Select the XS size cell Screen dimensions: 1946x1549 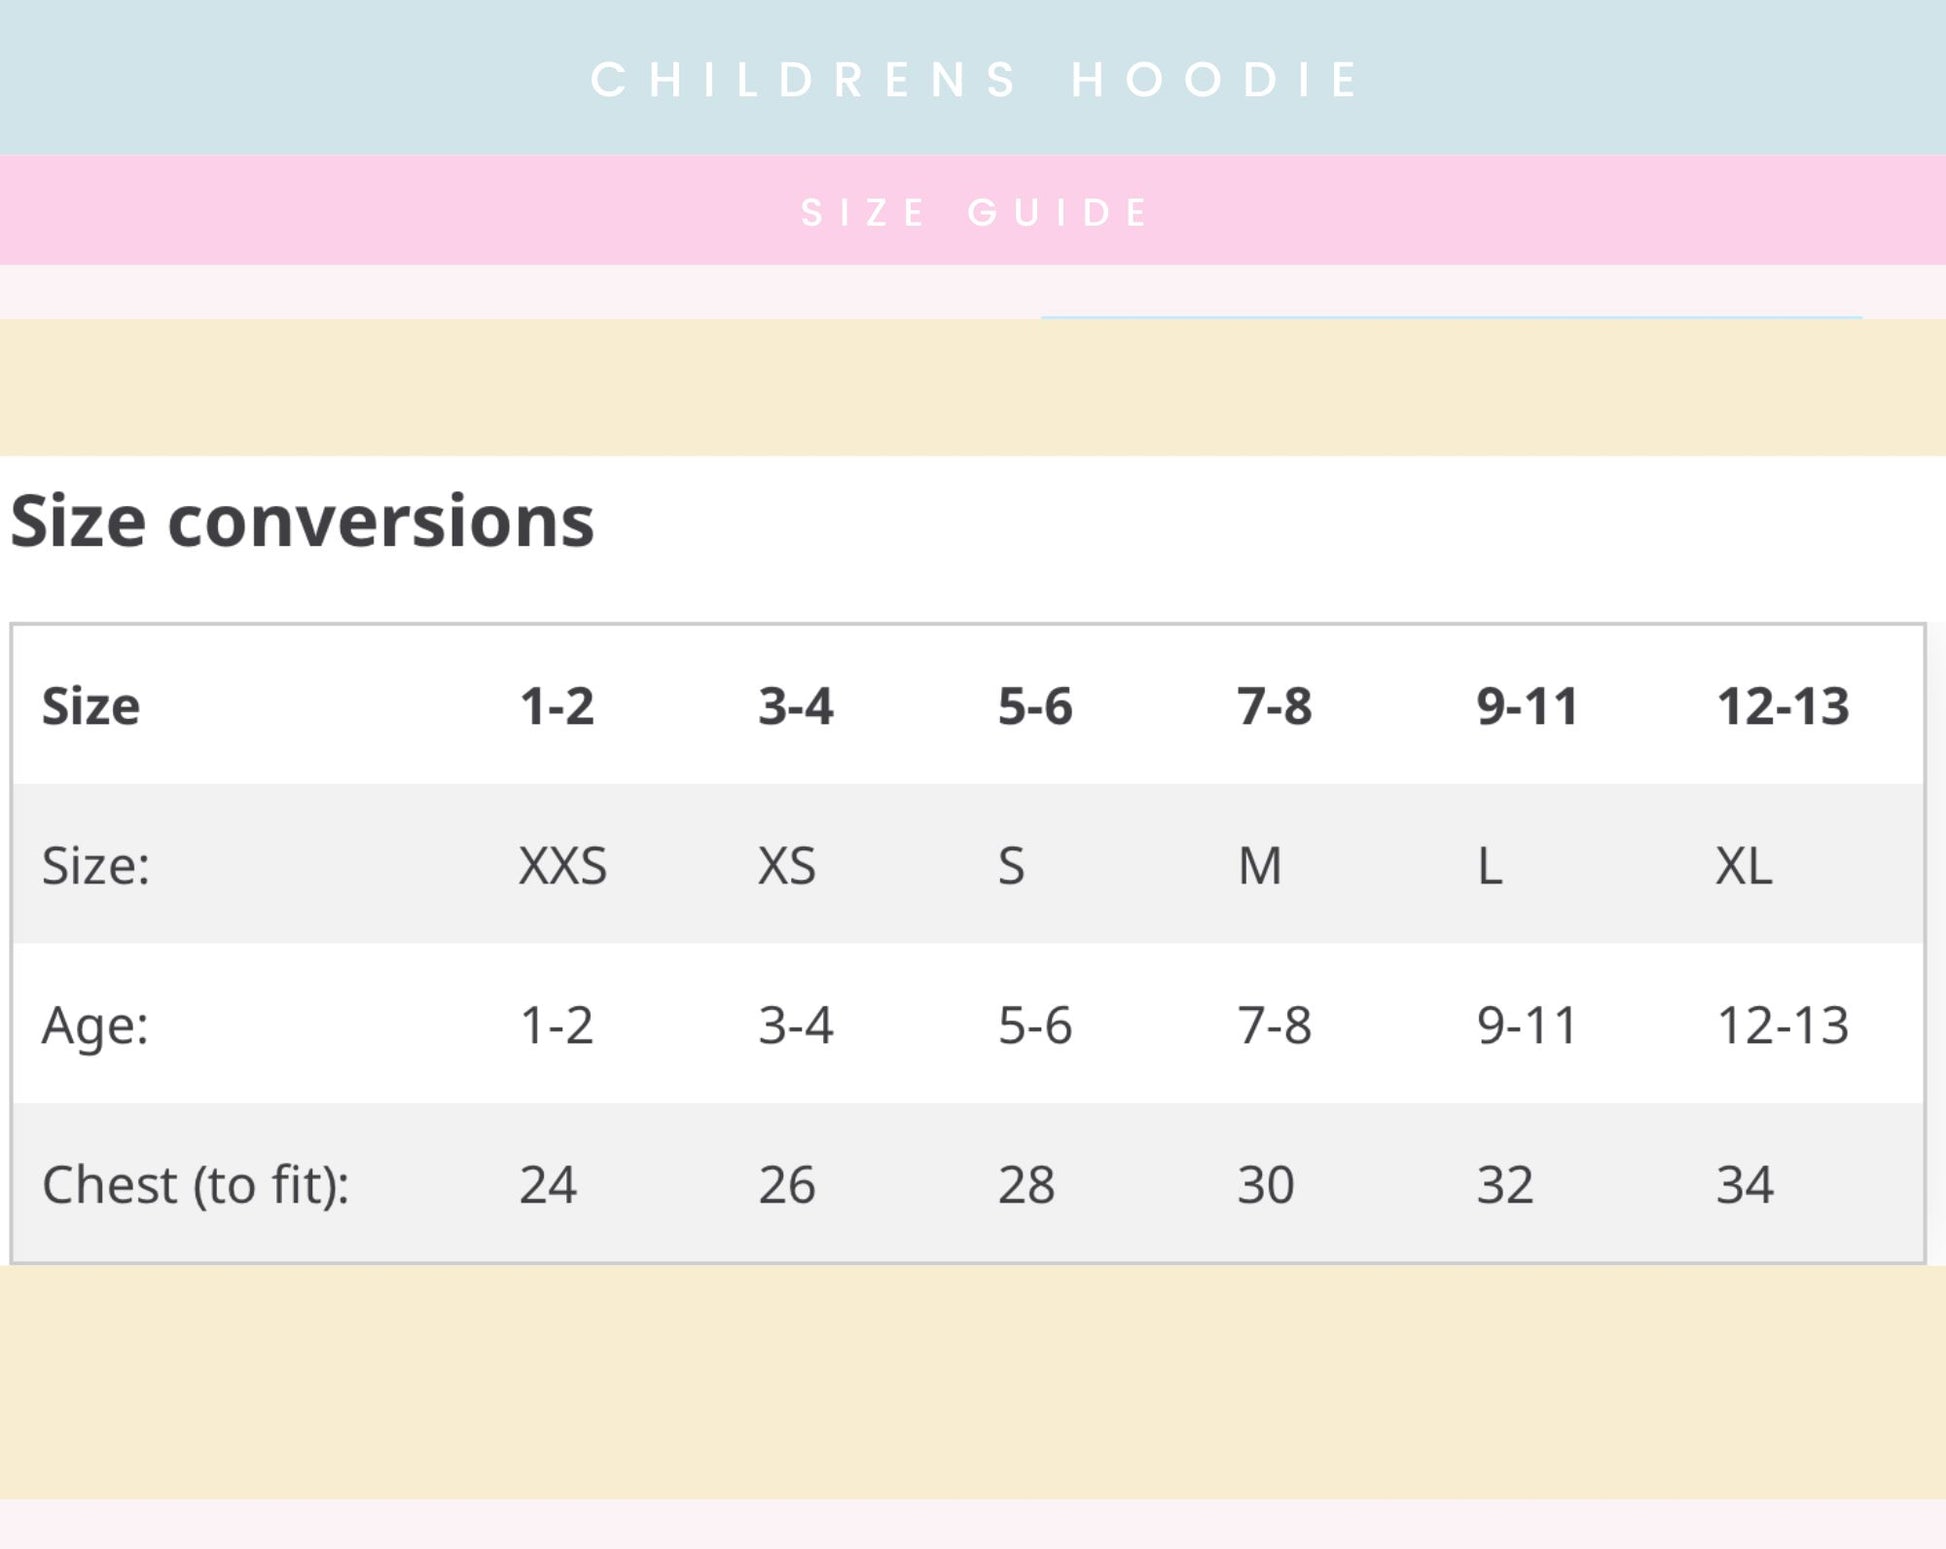pos(787,865)
